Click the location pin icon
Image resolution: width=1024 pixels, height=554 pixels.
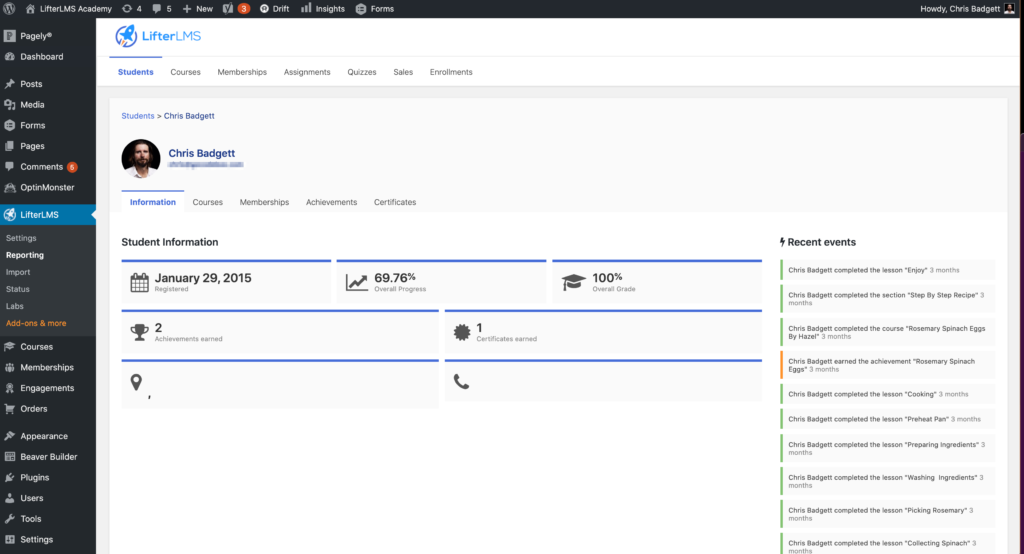click(136, 382)
